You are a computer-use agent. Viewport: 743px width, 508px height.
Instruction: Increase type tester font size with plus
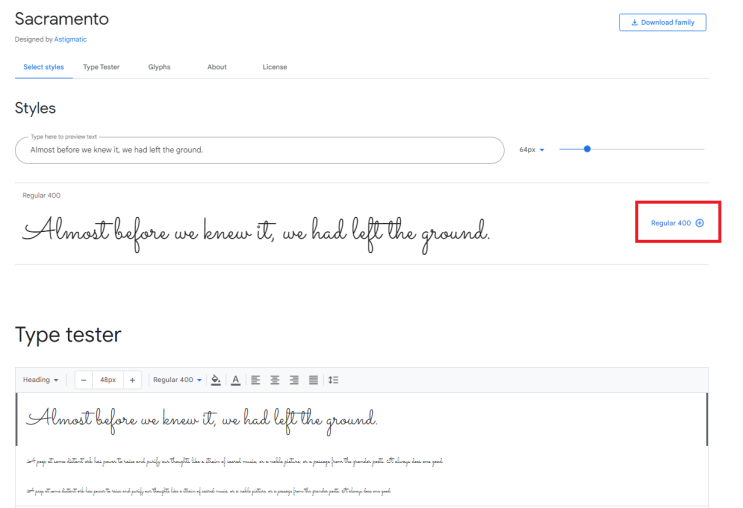(133, 380)
